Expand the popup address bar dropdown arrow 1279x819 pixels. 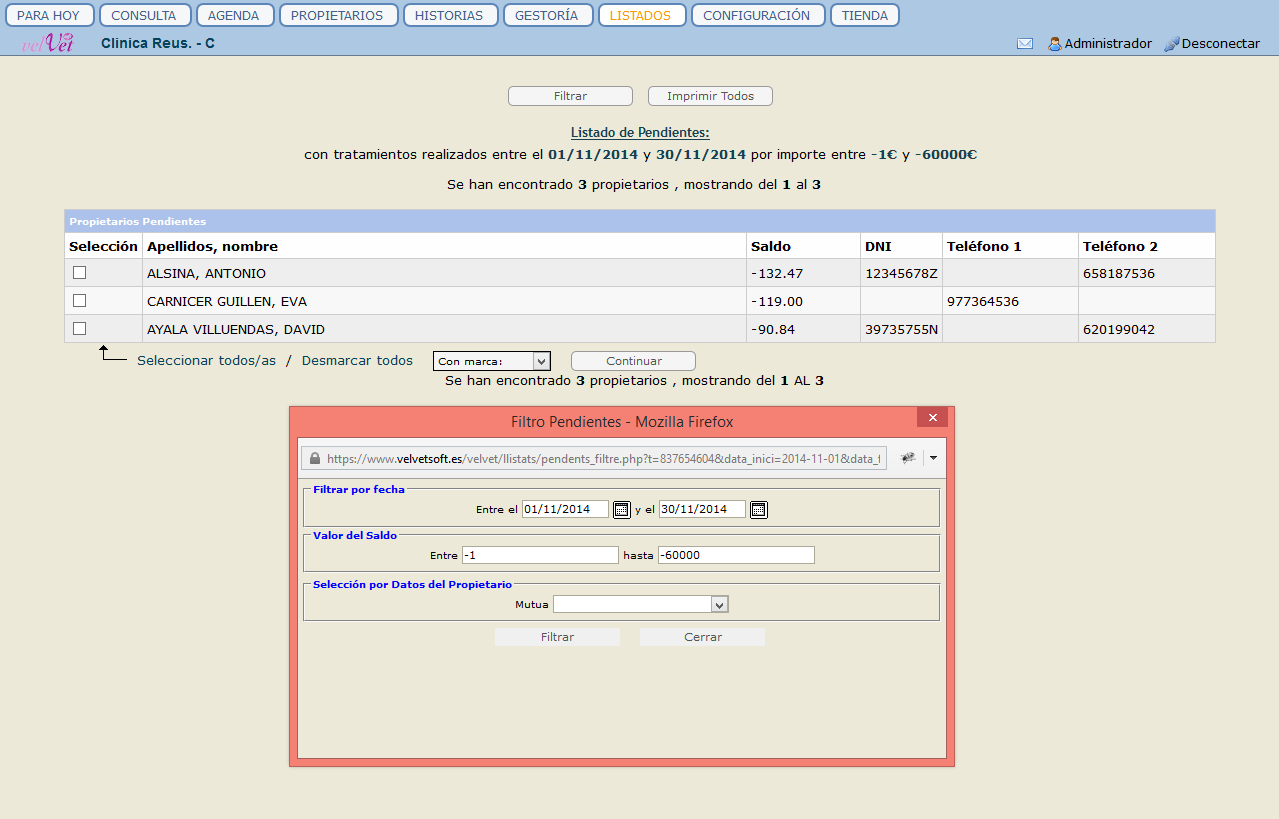[x=933, y=458]
